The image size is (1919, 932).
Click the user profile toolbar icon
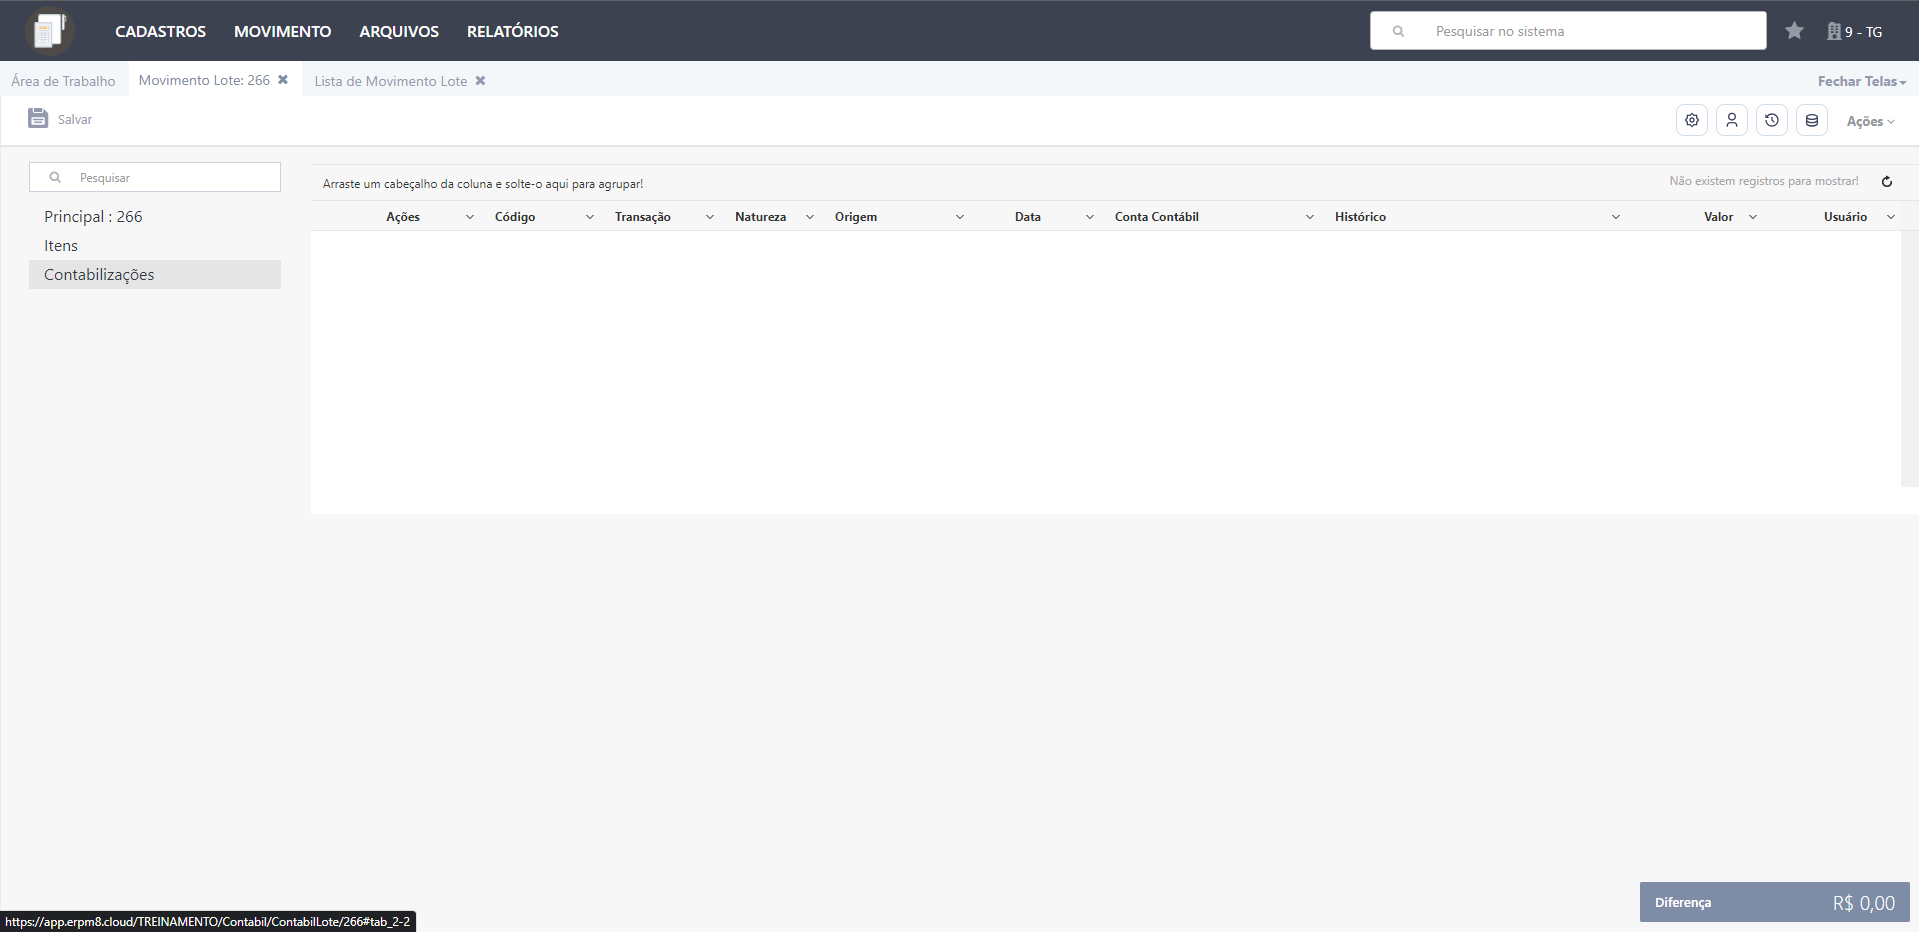tap(1732, 120)
